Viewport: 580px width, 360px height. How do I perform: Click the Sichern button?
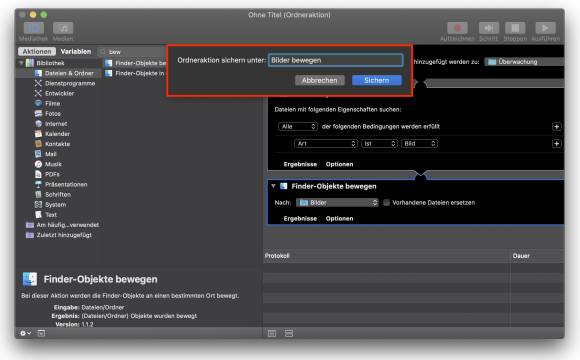click(x=377, y=80)
